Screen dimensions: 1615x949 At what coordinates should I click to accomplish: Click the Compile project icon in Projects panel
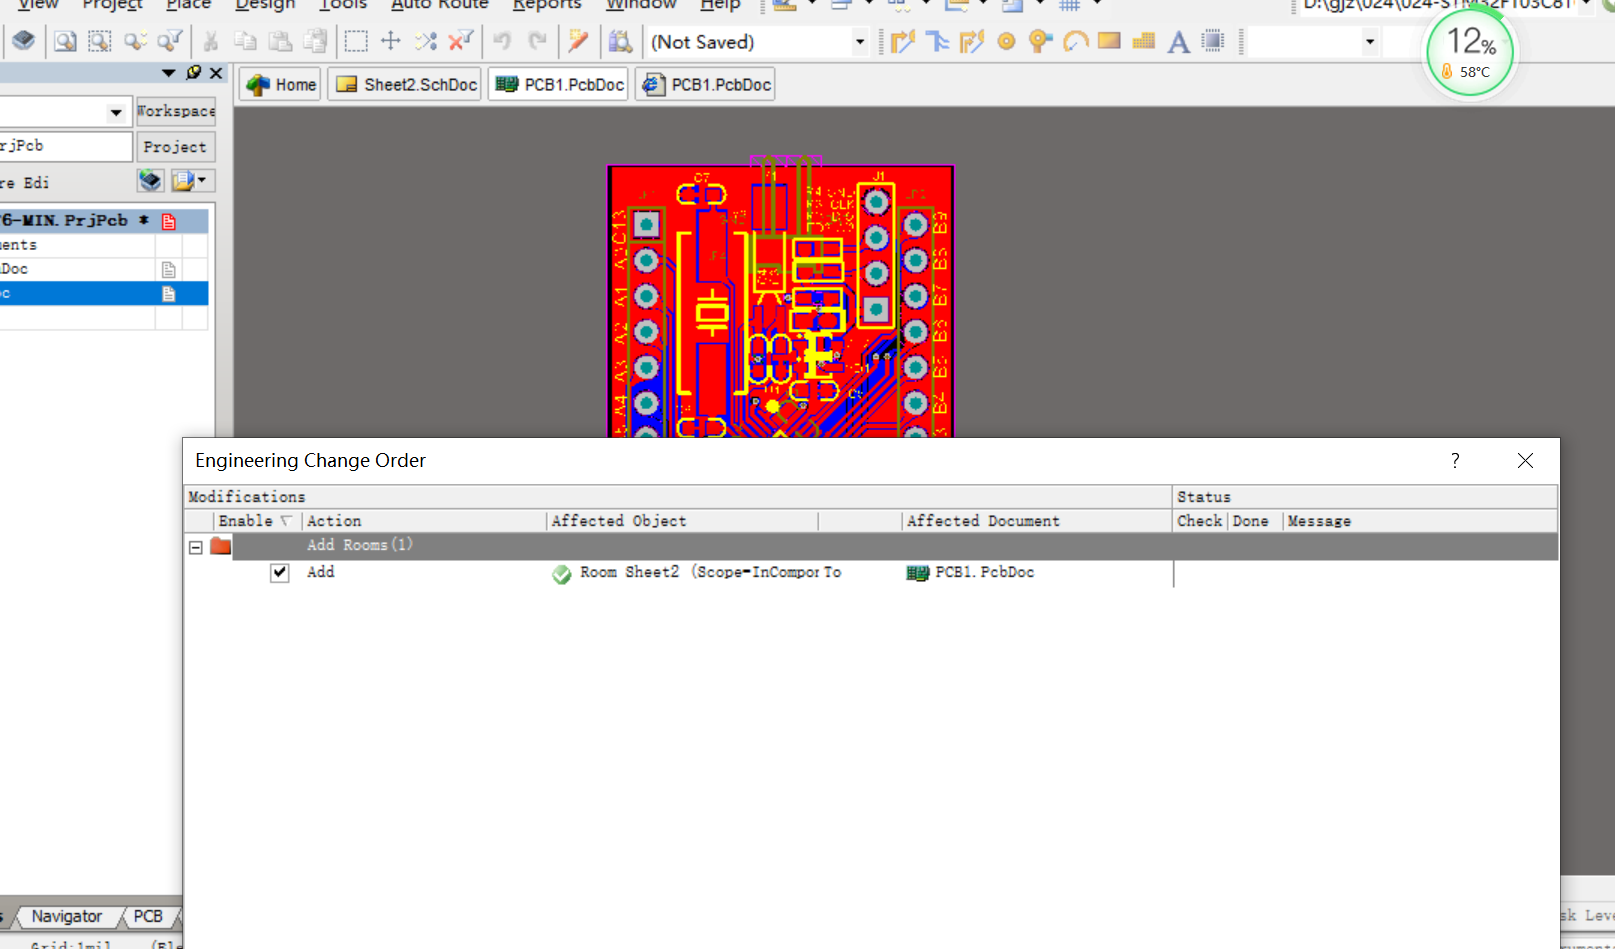tap(150, 181)
